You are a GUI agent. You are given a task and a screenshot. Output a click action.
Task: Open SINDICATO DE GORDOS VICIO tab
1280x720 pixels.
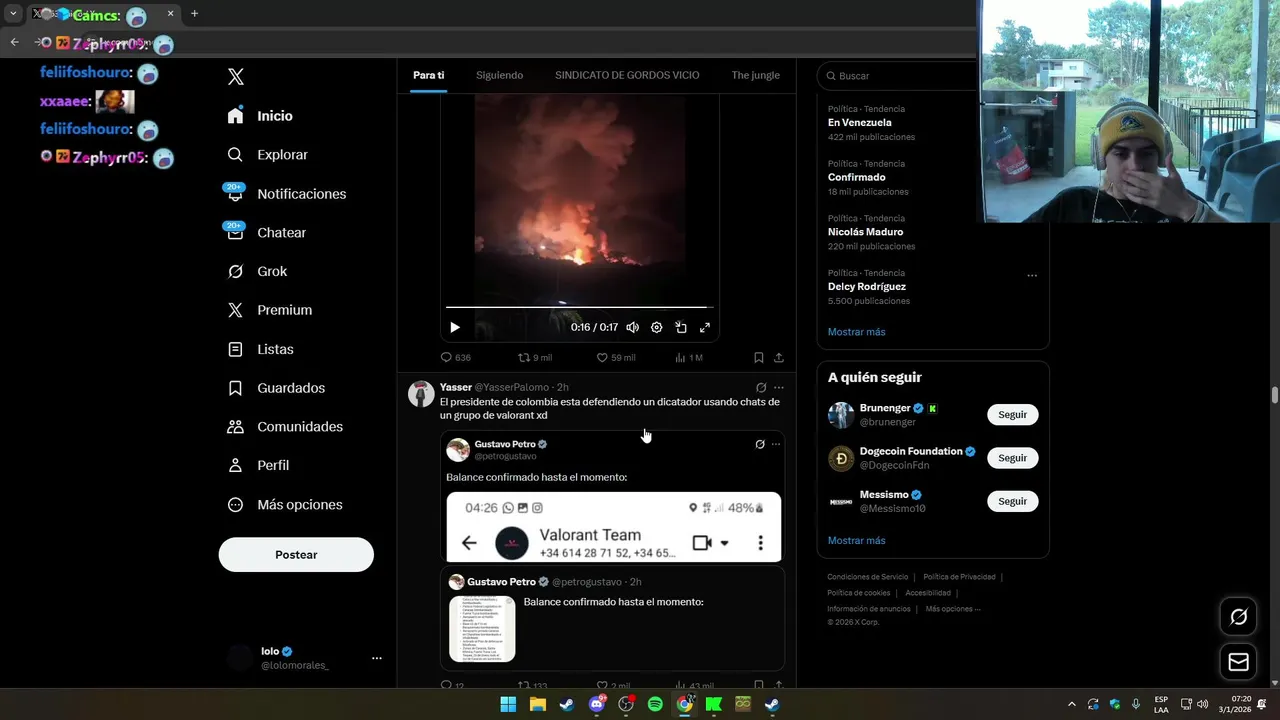pyautogui.click(x=627, y=75)
